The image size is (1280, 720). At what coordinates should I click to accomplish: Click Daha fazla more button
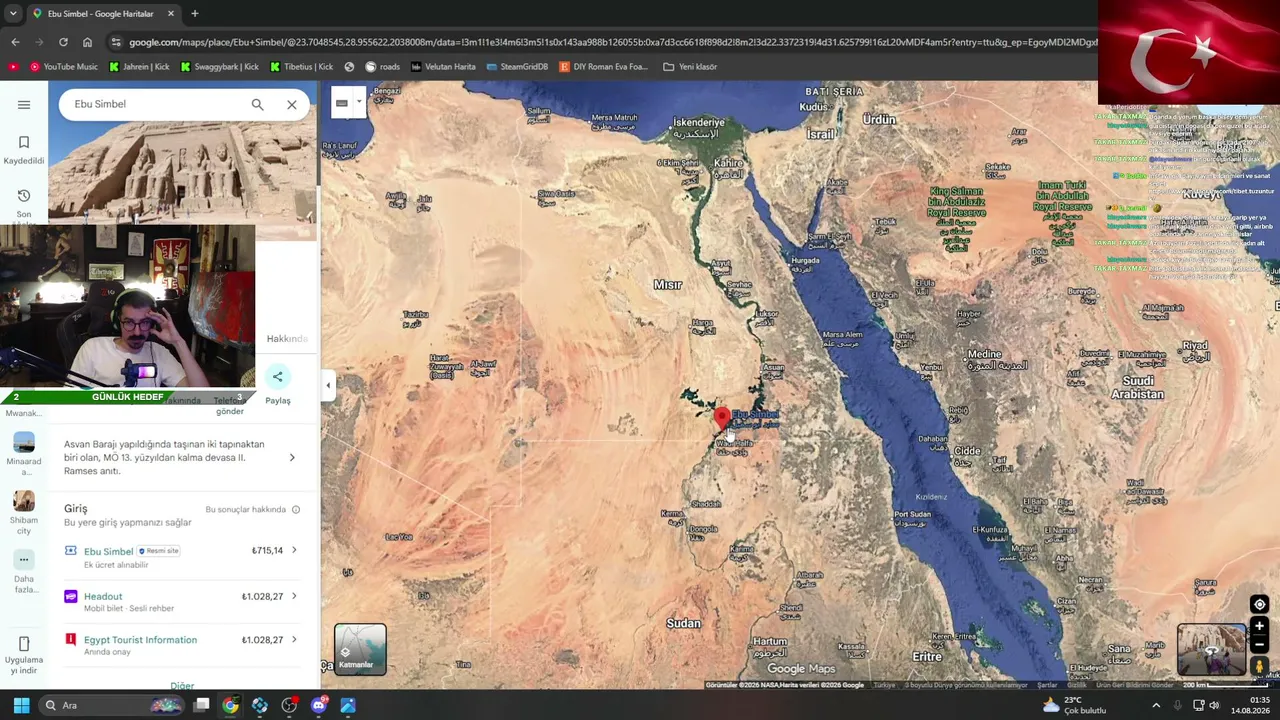tap(24, 559)
